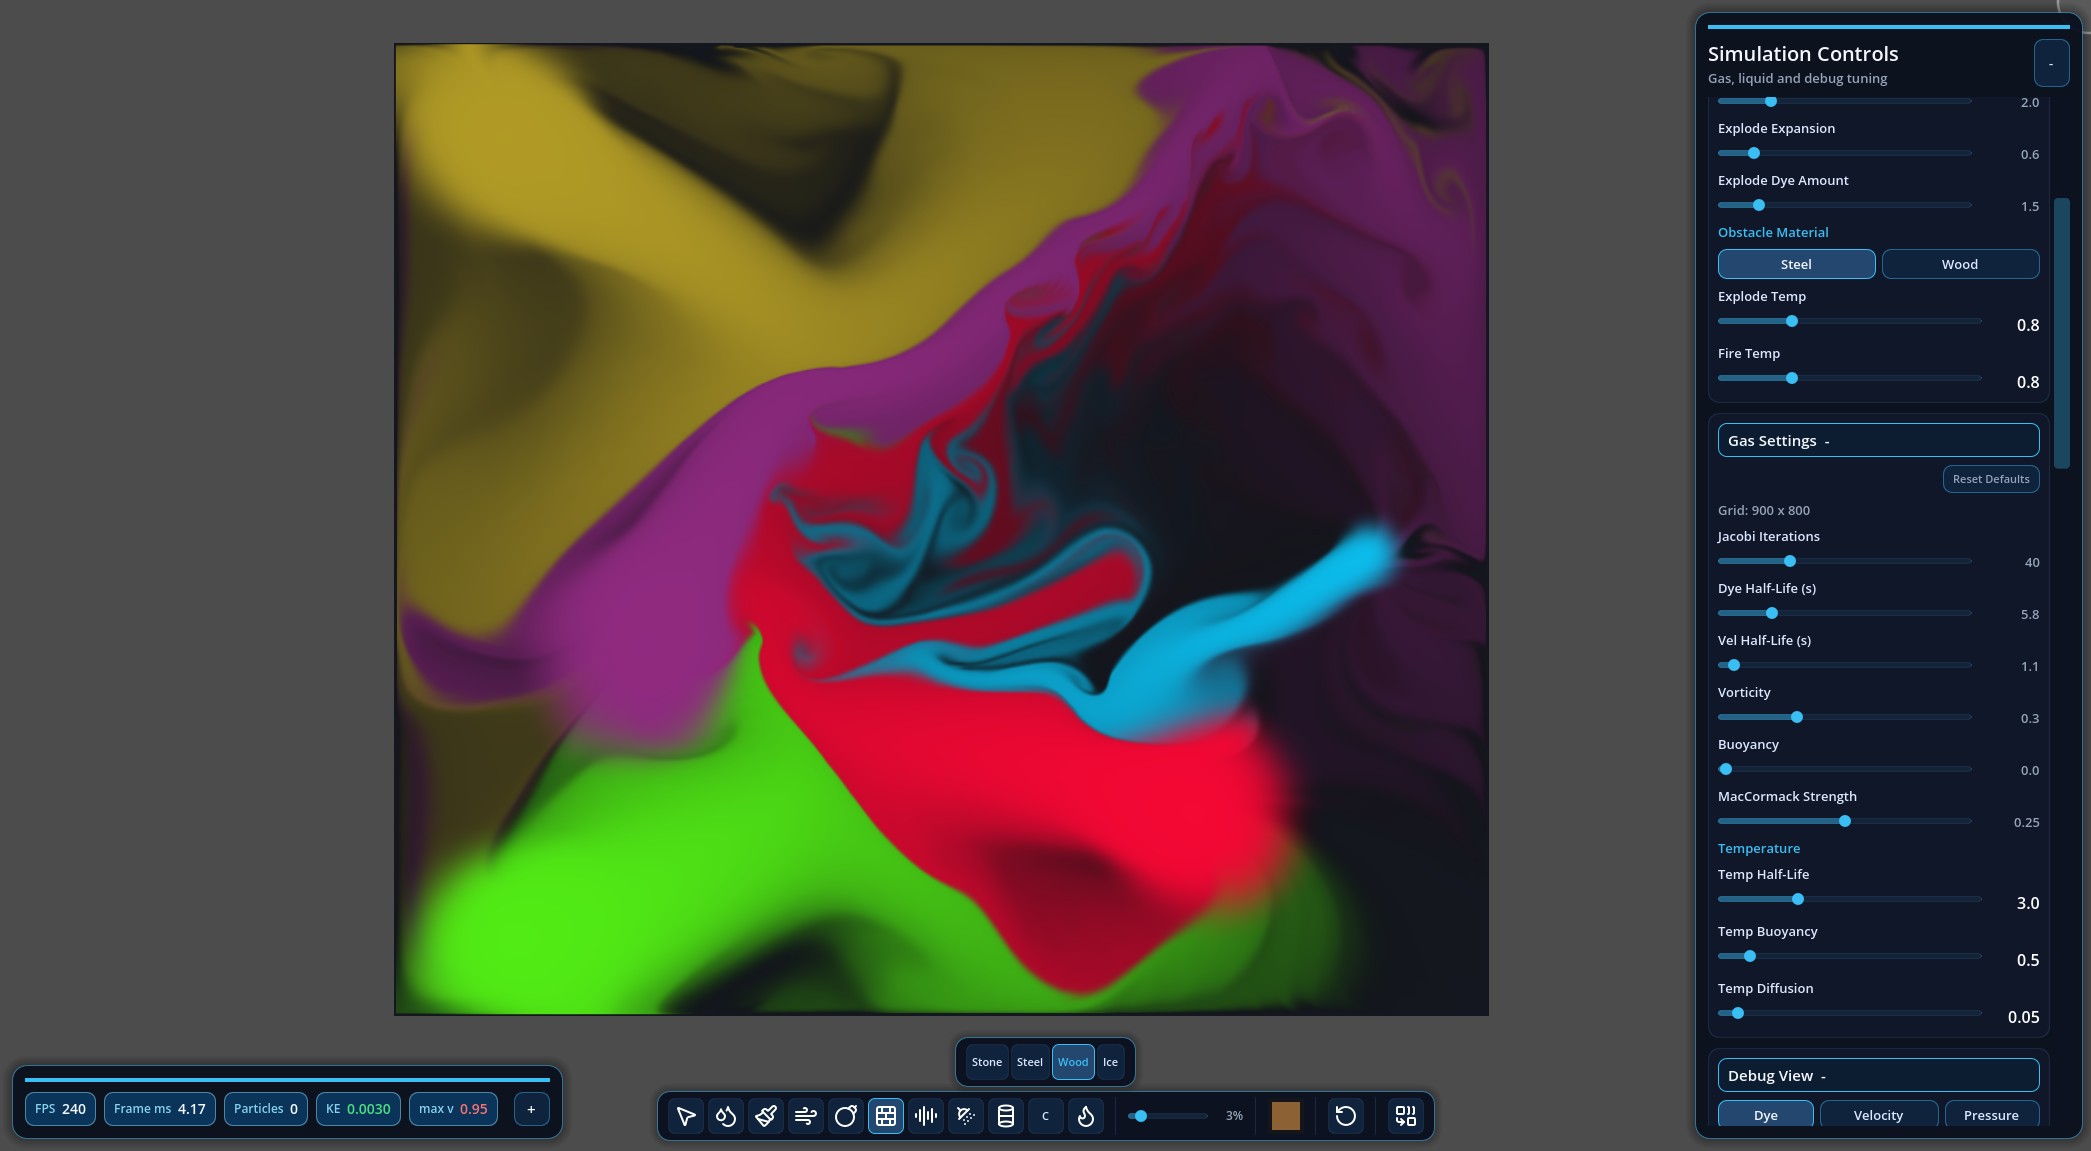Switch debug view to Velocity

coord(1878,1115)
